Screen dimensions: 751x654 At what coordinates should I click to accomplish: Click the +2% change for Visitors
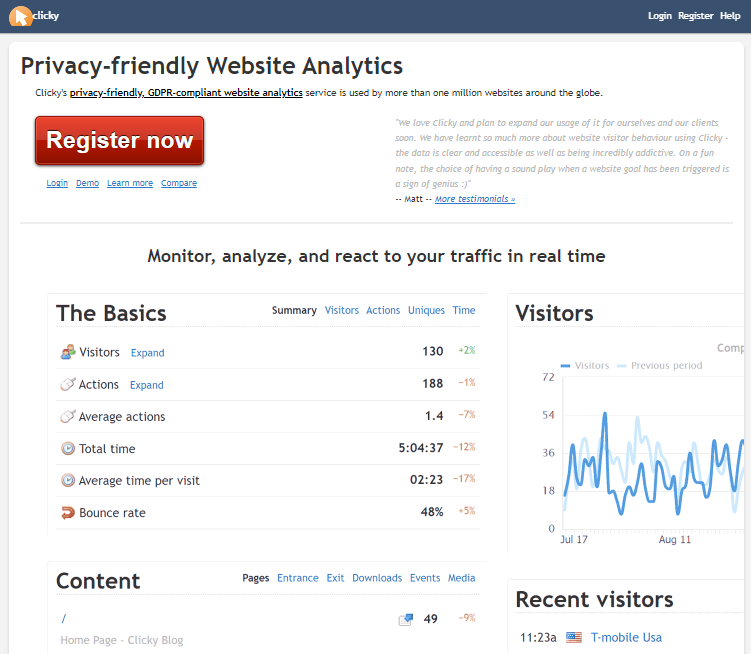point(467,350)
